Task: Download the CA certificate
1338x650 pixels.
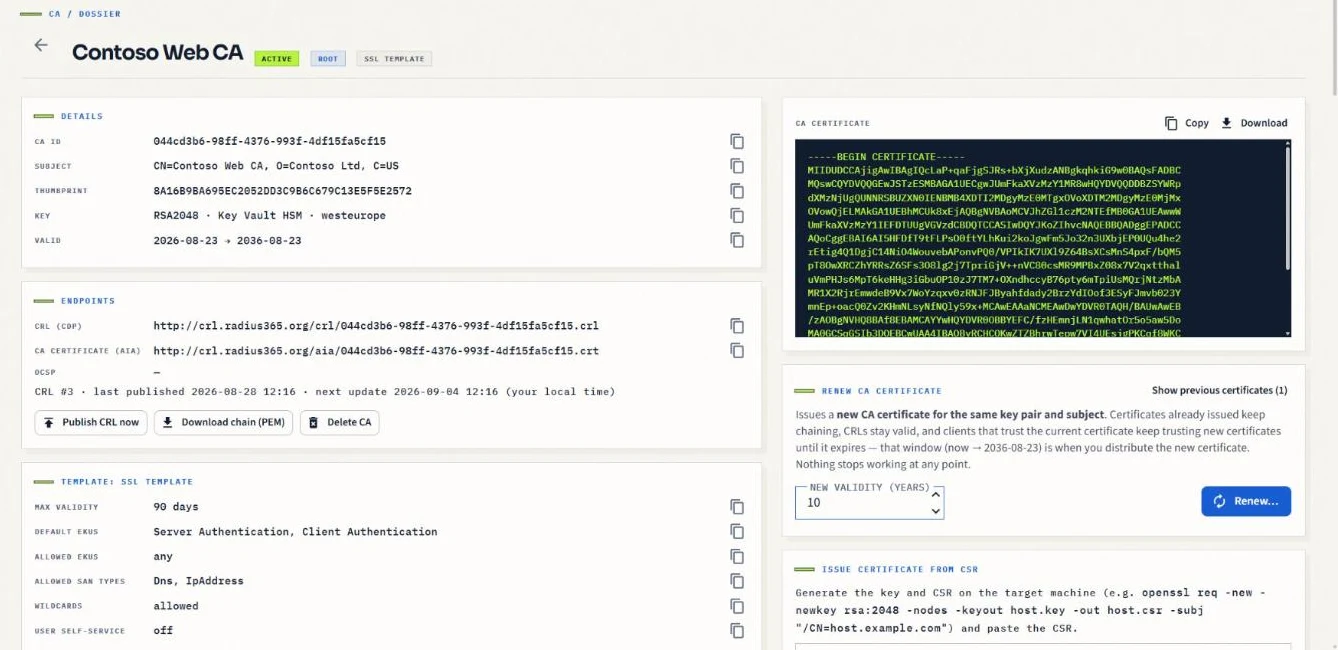Action: coord(1254,123)
